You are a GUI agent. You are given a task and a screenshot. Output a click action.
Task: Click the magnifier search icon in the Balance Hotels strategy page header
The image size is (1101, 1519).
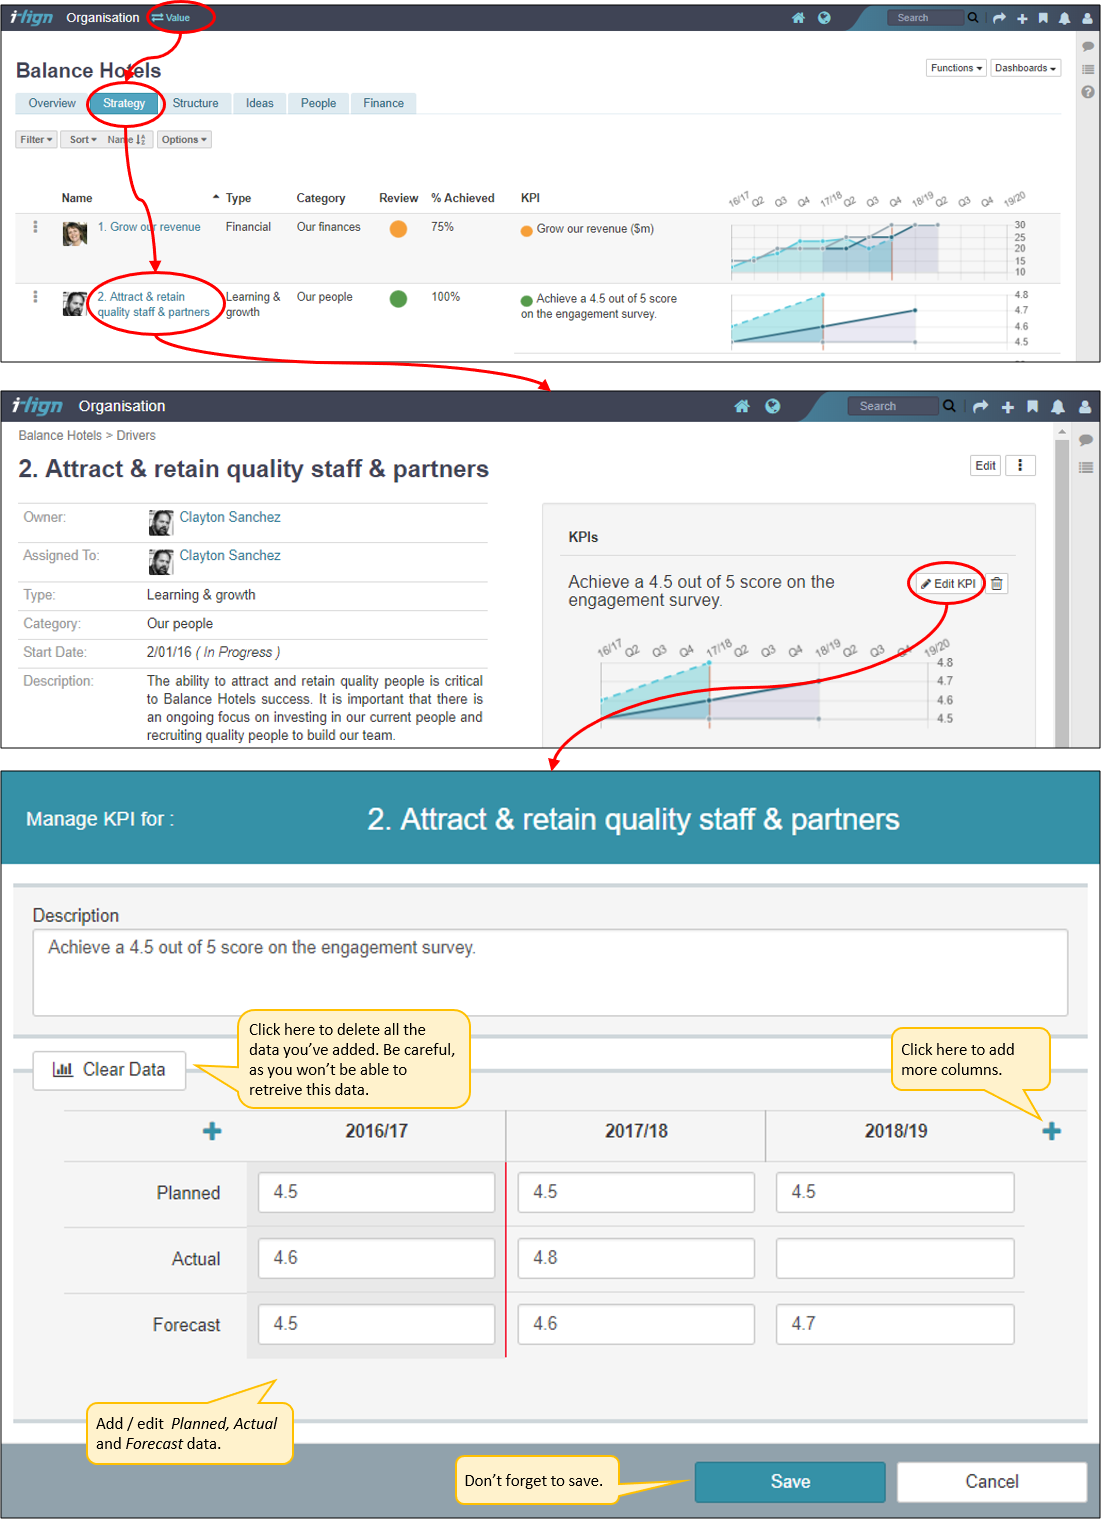click(x=973, y=18)
